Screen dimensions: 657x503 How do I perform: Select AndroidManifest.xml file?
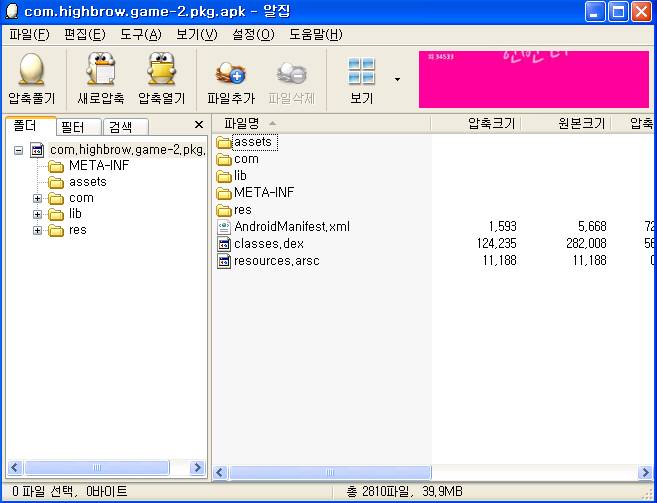click(292, 227)
